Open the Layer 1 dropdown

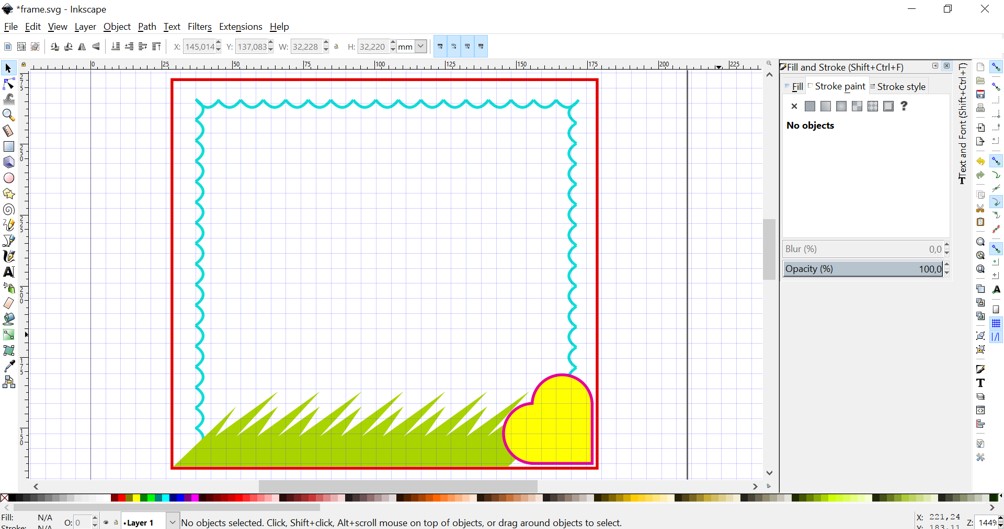point(172,522)
